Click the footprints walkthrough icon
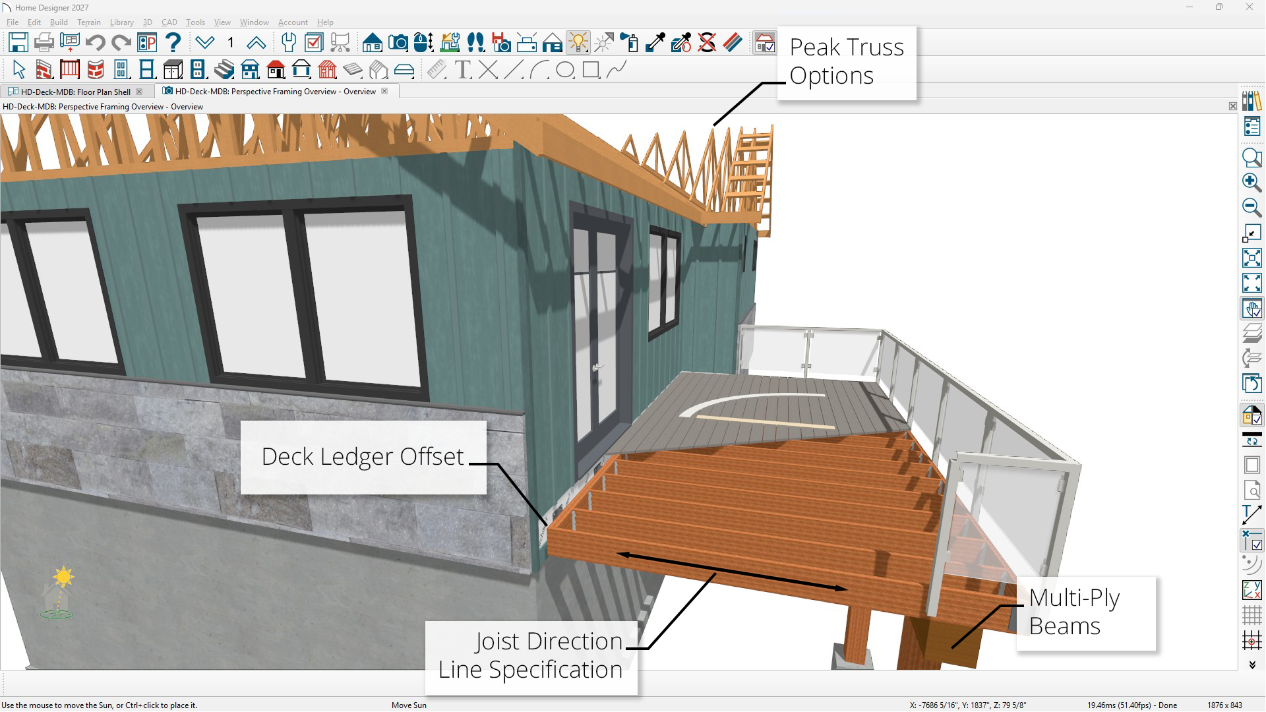 point(476,42)
